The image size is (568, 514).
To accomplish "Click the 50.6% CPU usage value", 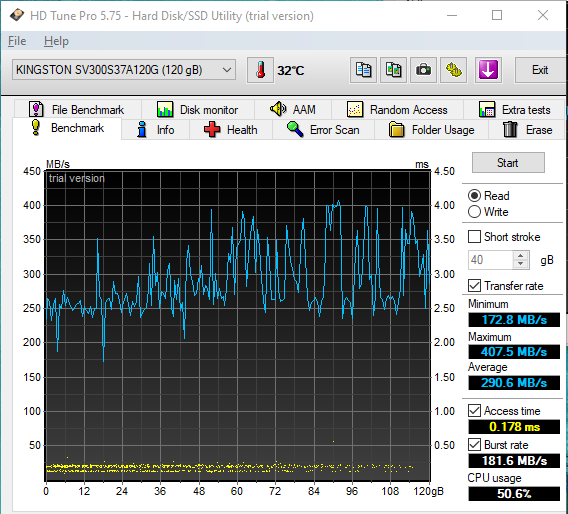I will click(514, 494).
